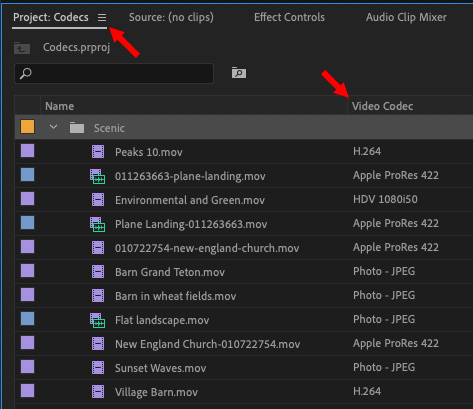Switch to Effect Controls tab
The height and width of the screenshot is (409, 473).
(x=289, y=17)
